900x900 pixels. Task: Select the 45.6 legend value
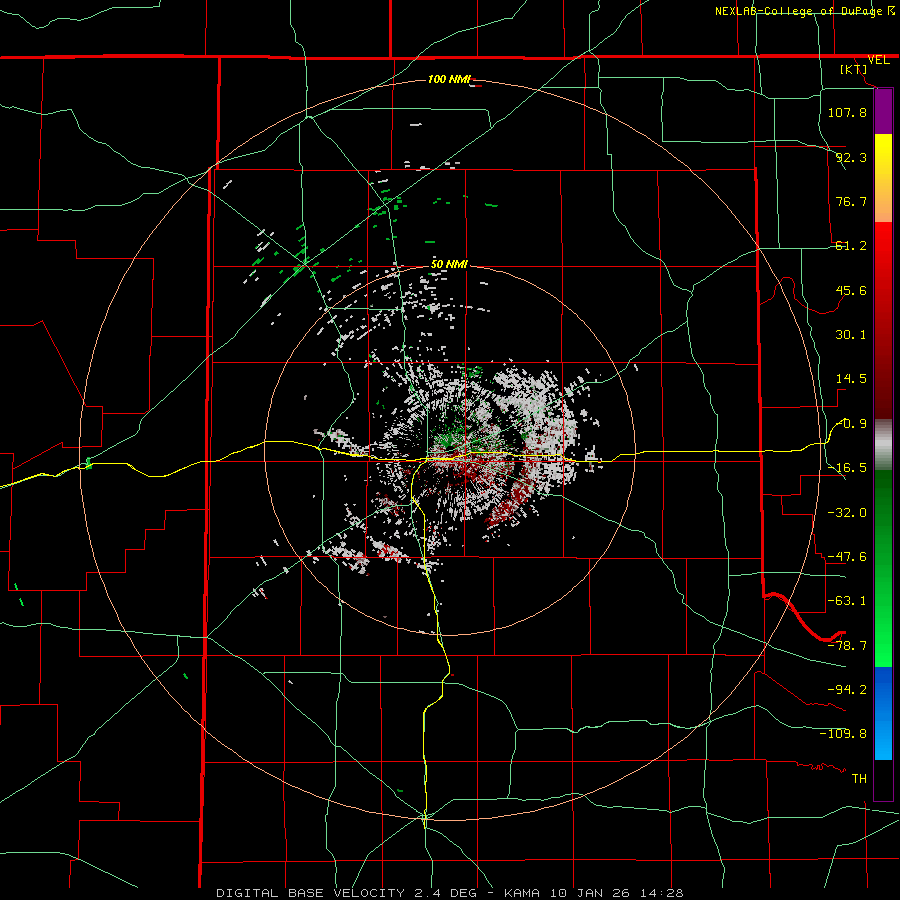point(851,290)
